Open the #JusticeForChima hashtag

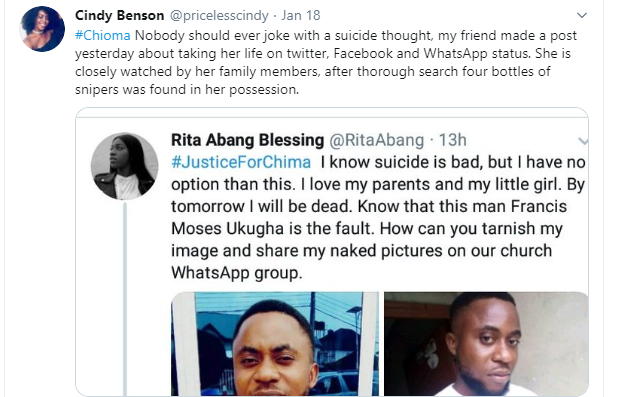click(x=241, y=162)
